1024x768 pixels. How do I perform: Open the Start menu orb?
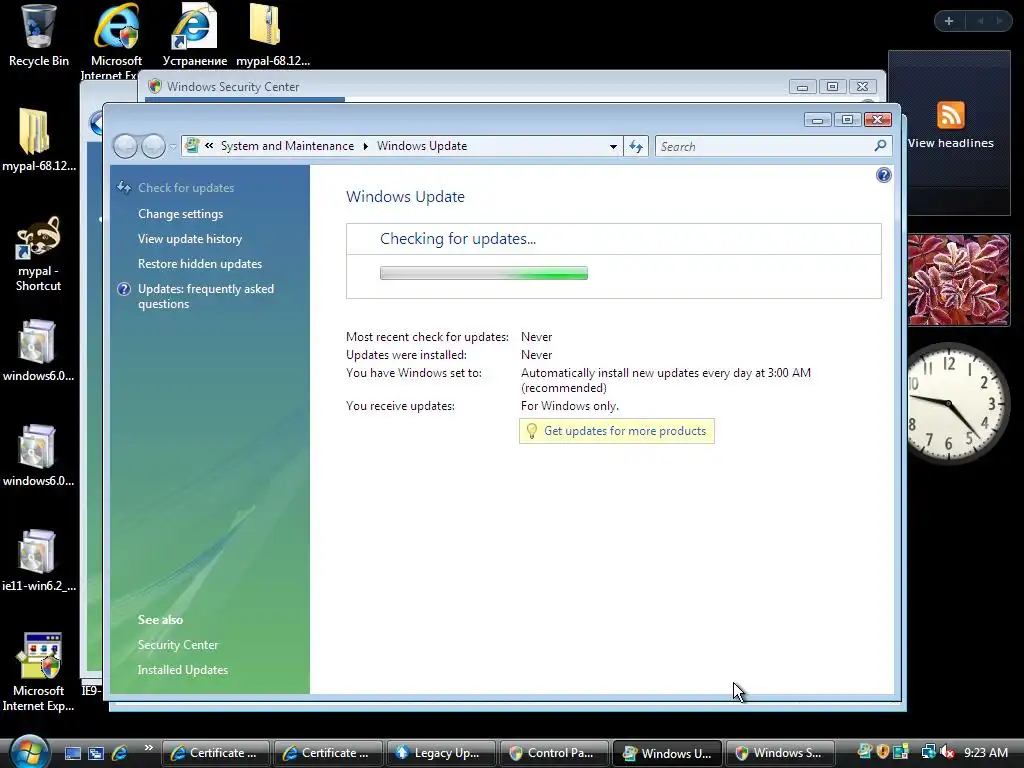coord(29,752)
